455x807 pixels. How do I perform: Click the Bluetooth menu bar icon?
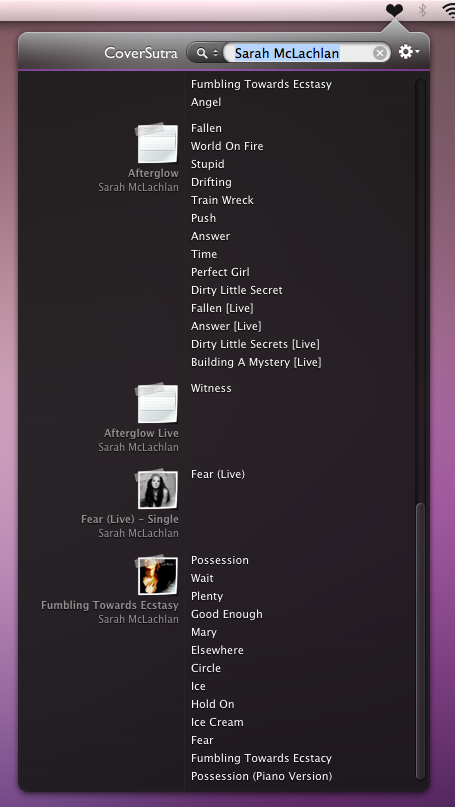click(423, 10)
